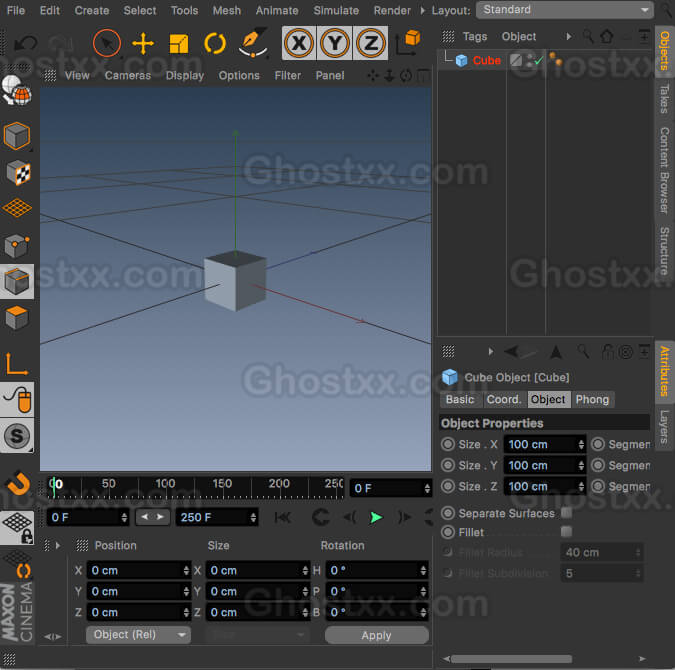
Task: Click the timeline preview range slider arrows
Action: [x=152, y=517]
